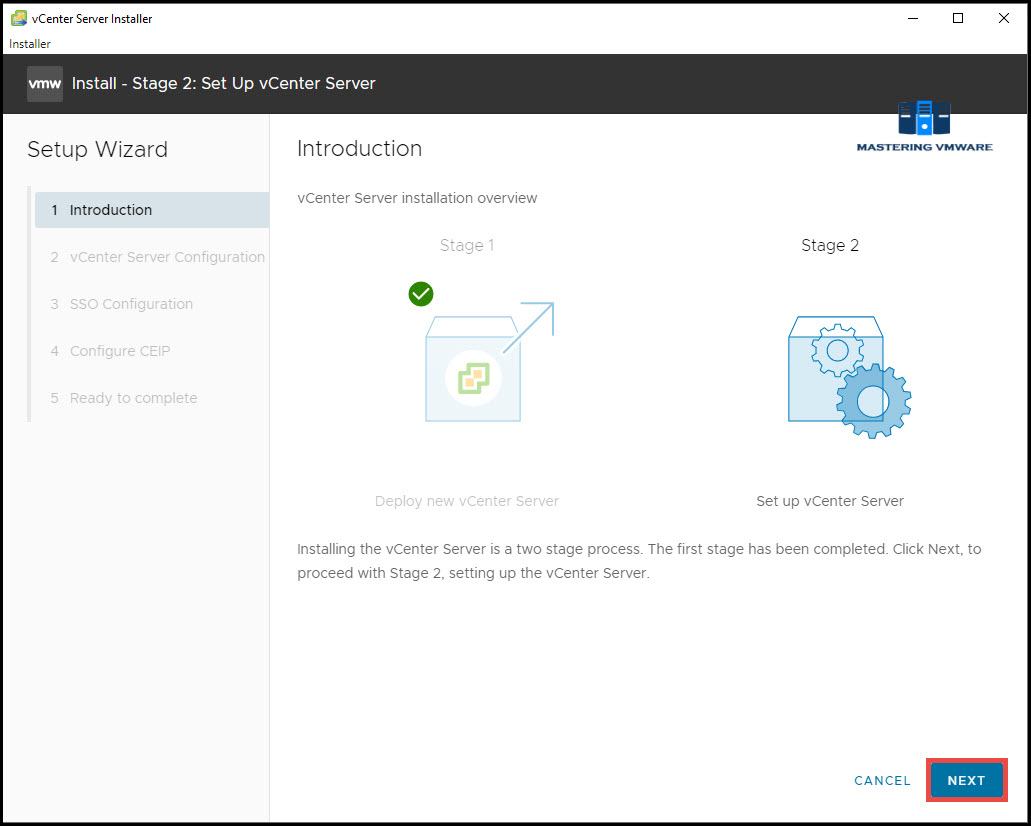Click the Stage 2 heading text
The width and height of the screenshot is (1031, 826).
click(830, 245)
